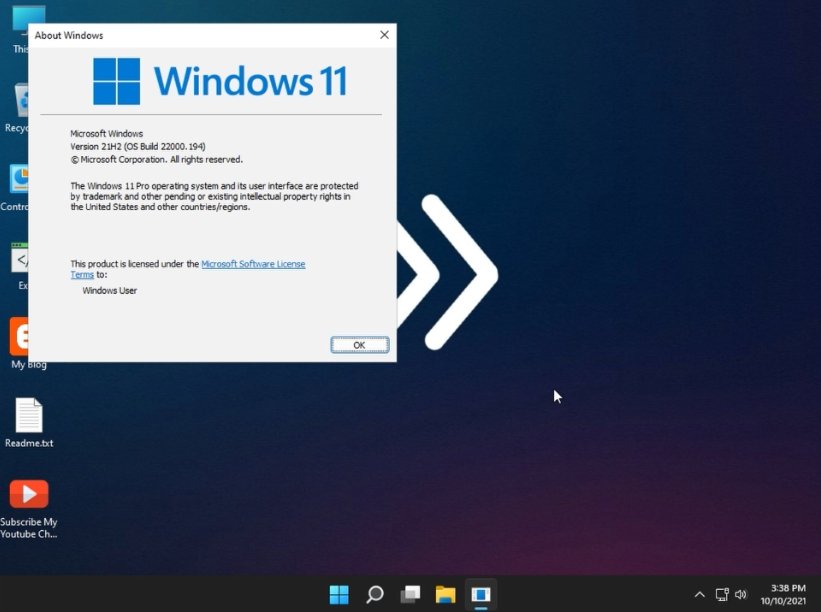821x612 pixels.
Task: Open the network icon in system tray
Action: point(722,594)
